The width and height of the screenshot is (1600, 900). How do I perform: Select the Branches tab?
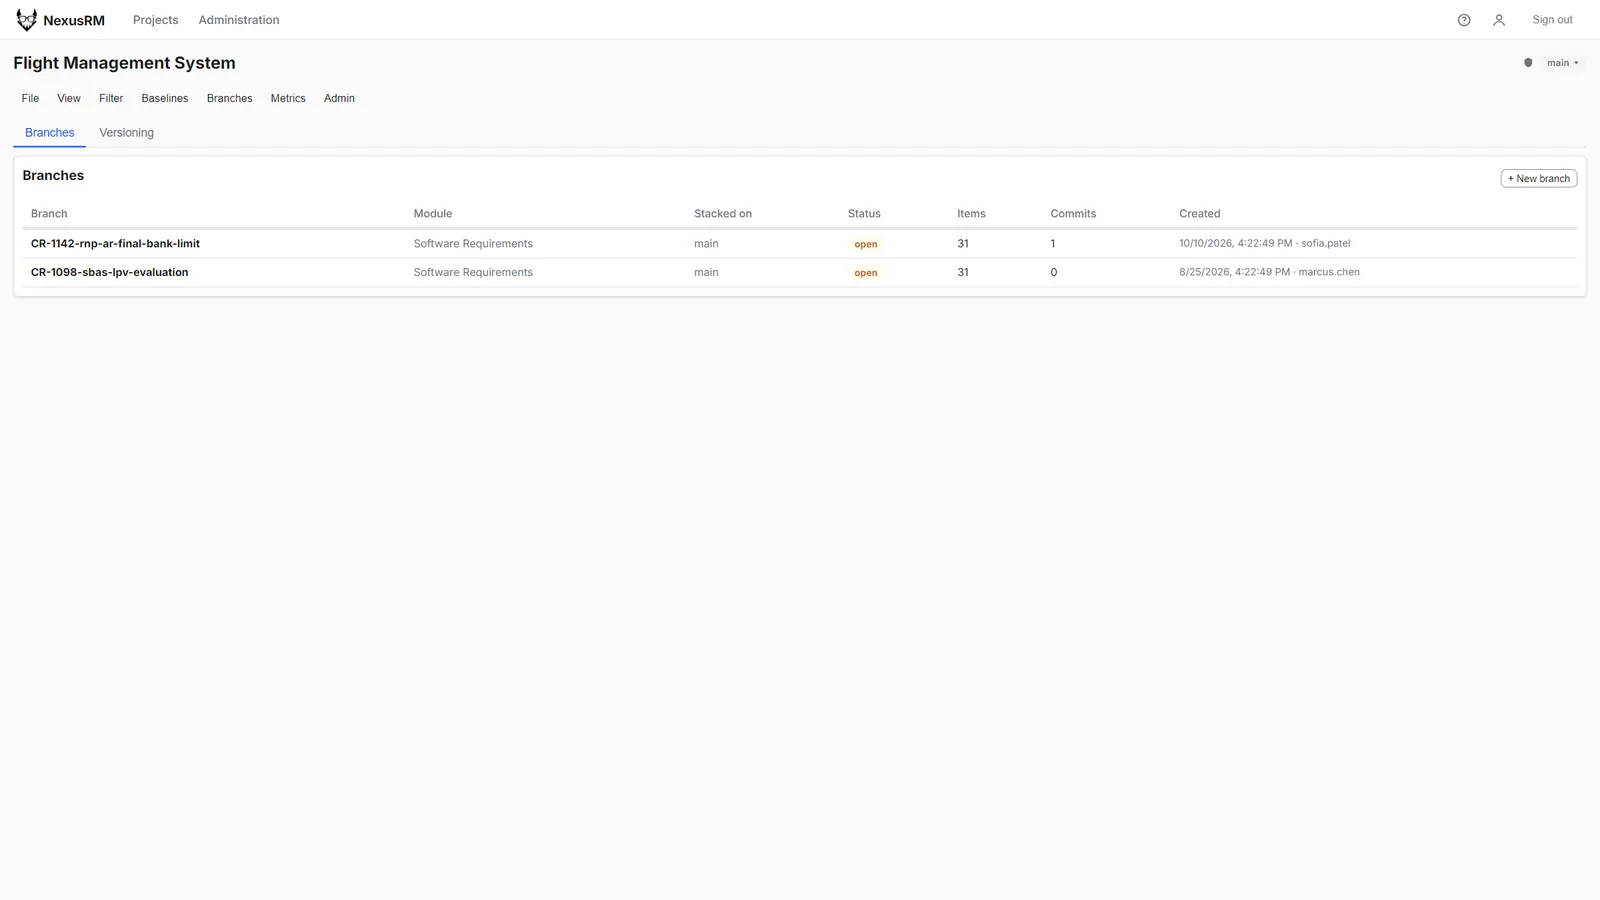pos(49,133)
